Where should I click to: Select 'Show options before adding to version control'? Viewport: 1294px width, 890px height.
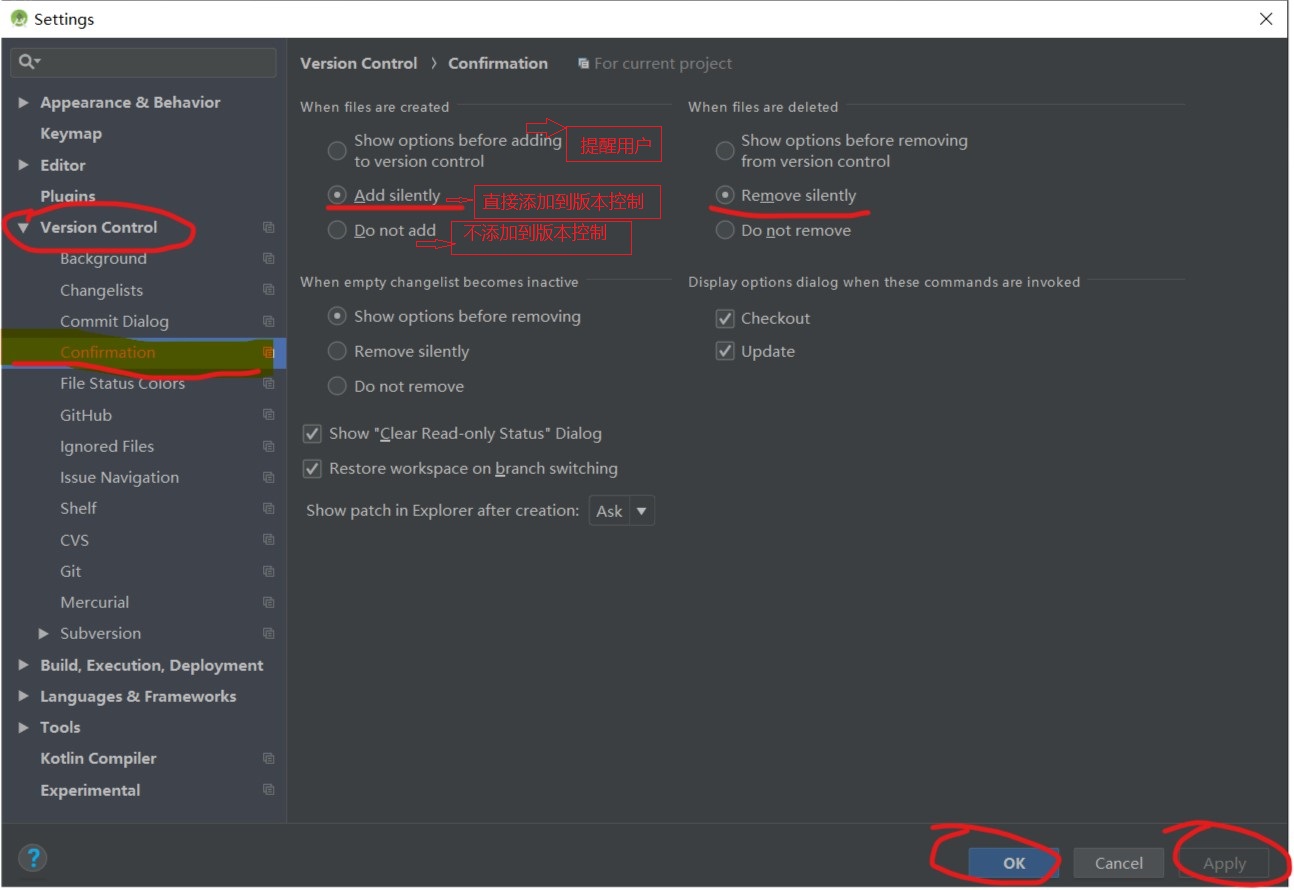point(337,151)
